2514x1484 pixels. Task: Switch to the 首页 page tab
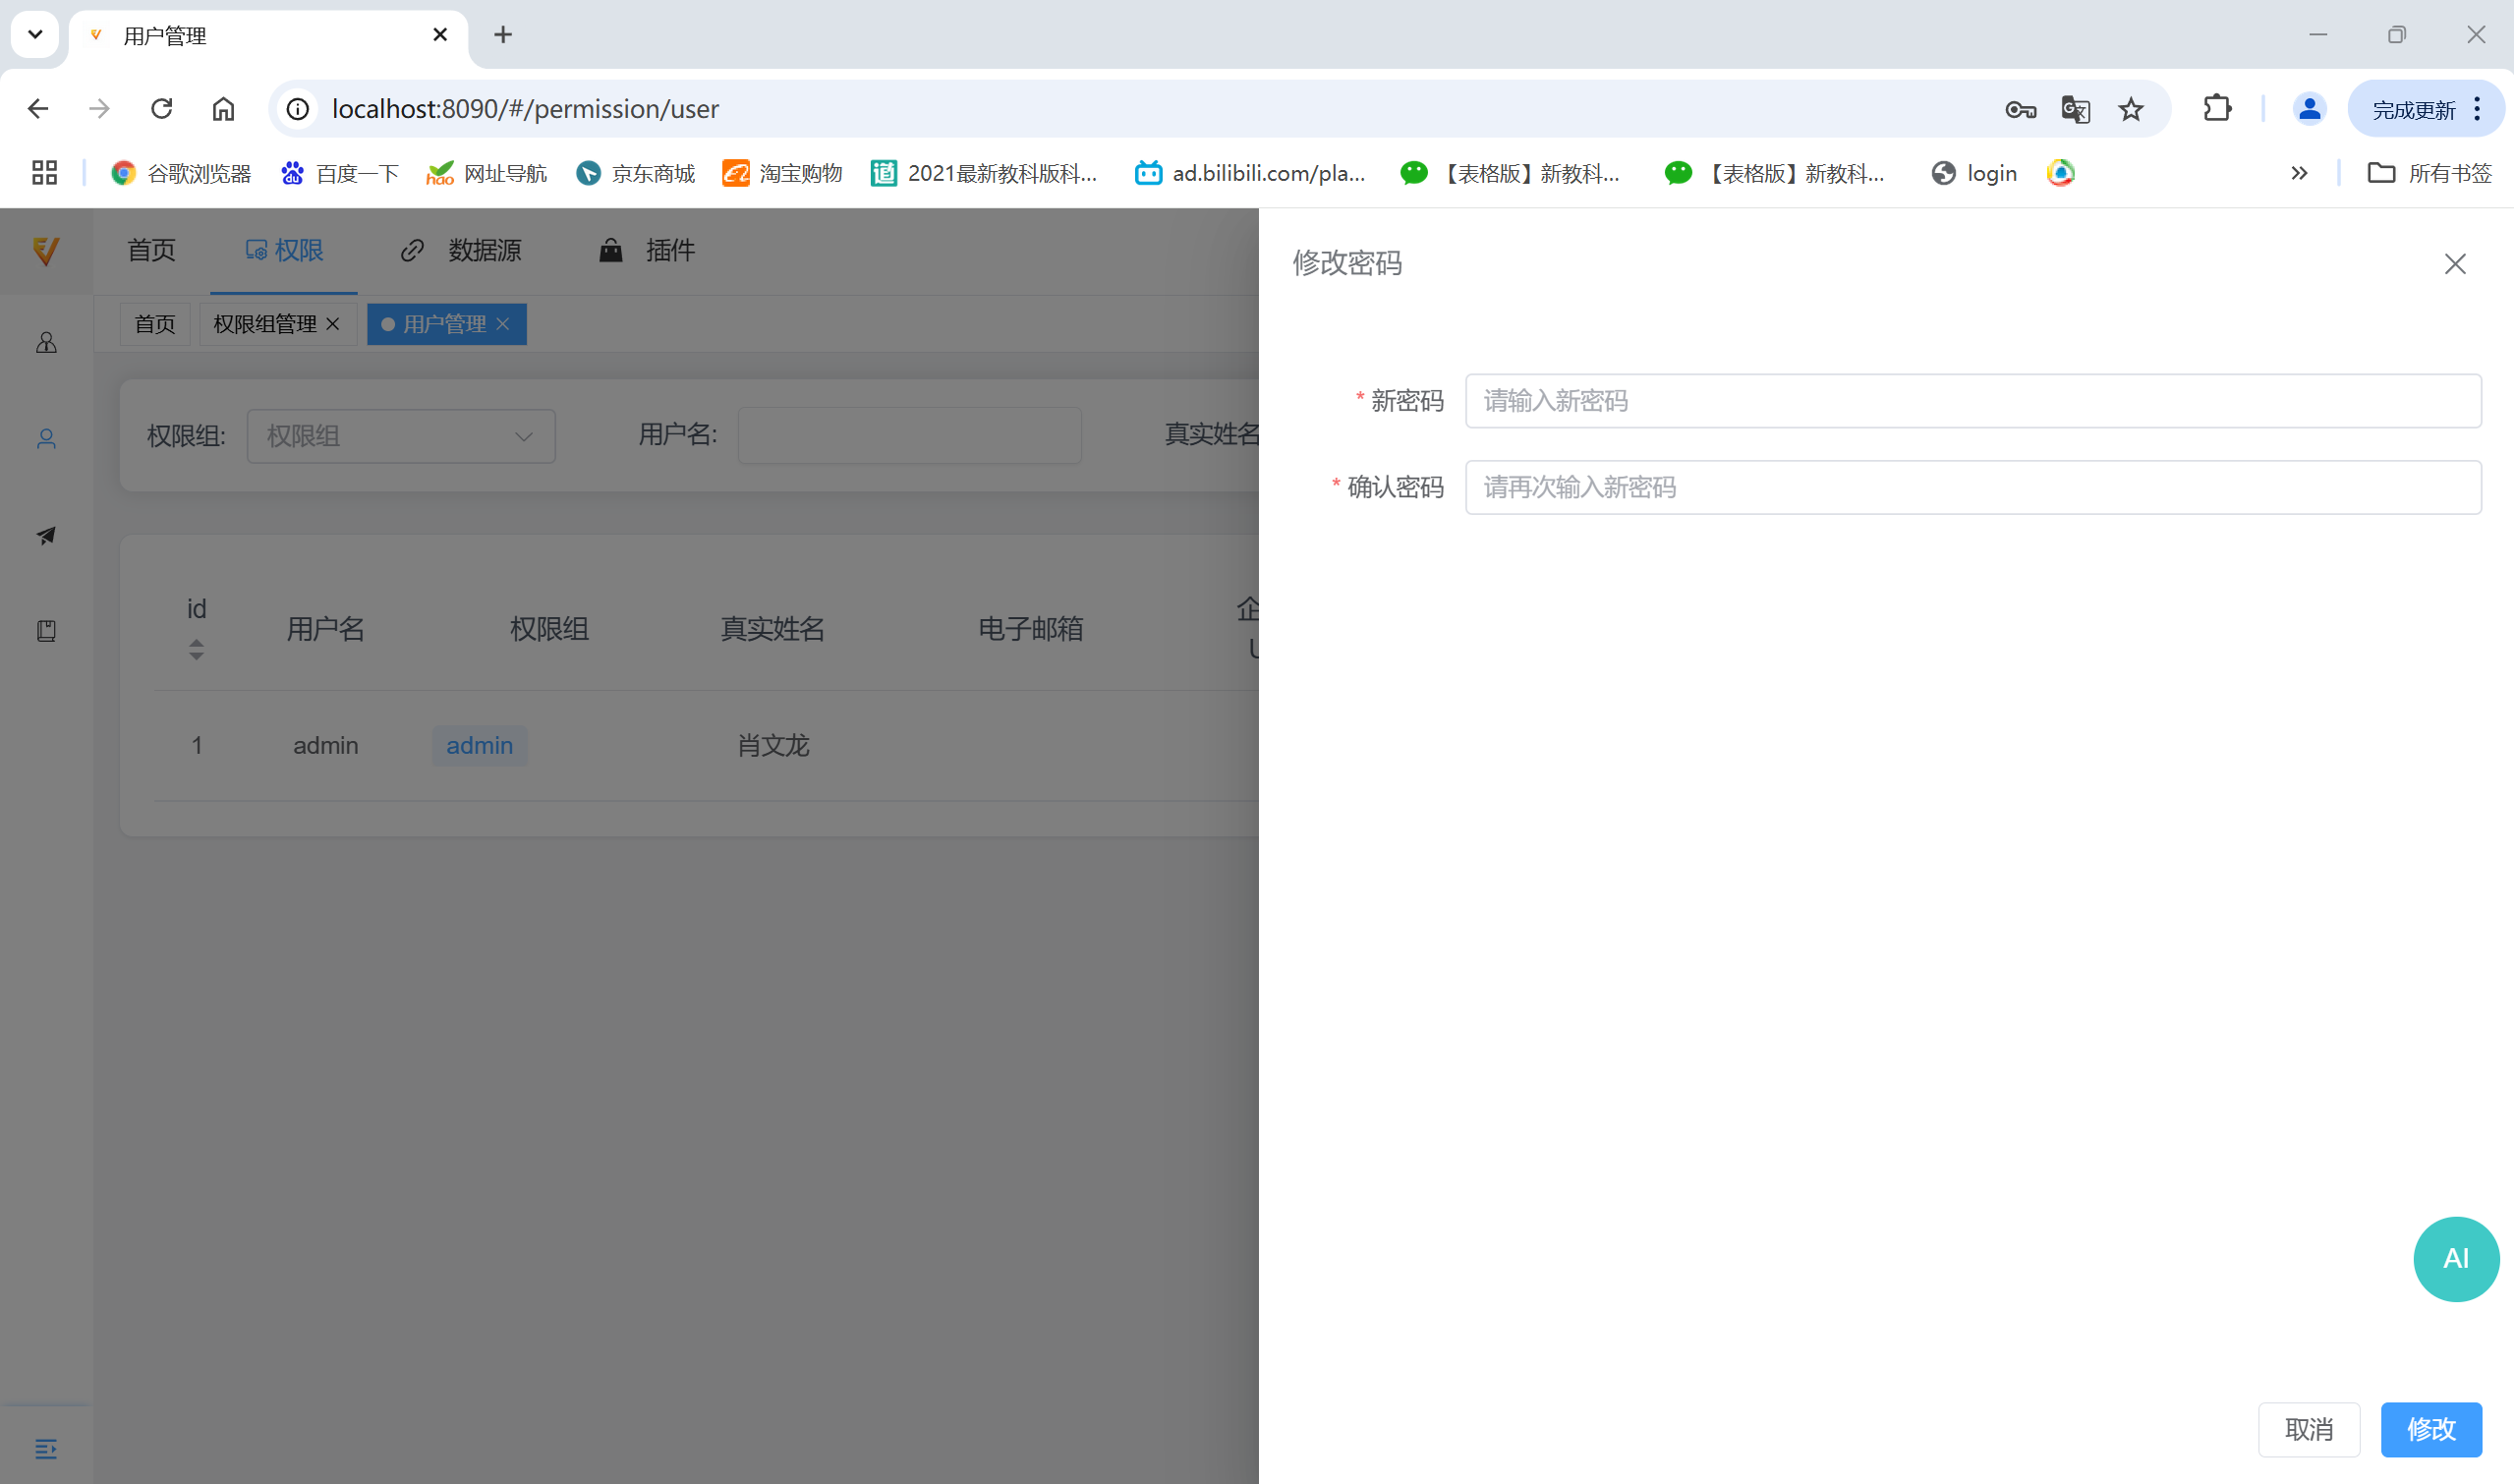[154, 324]
